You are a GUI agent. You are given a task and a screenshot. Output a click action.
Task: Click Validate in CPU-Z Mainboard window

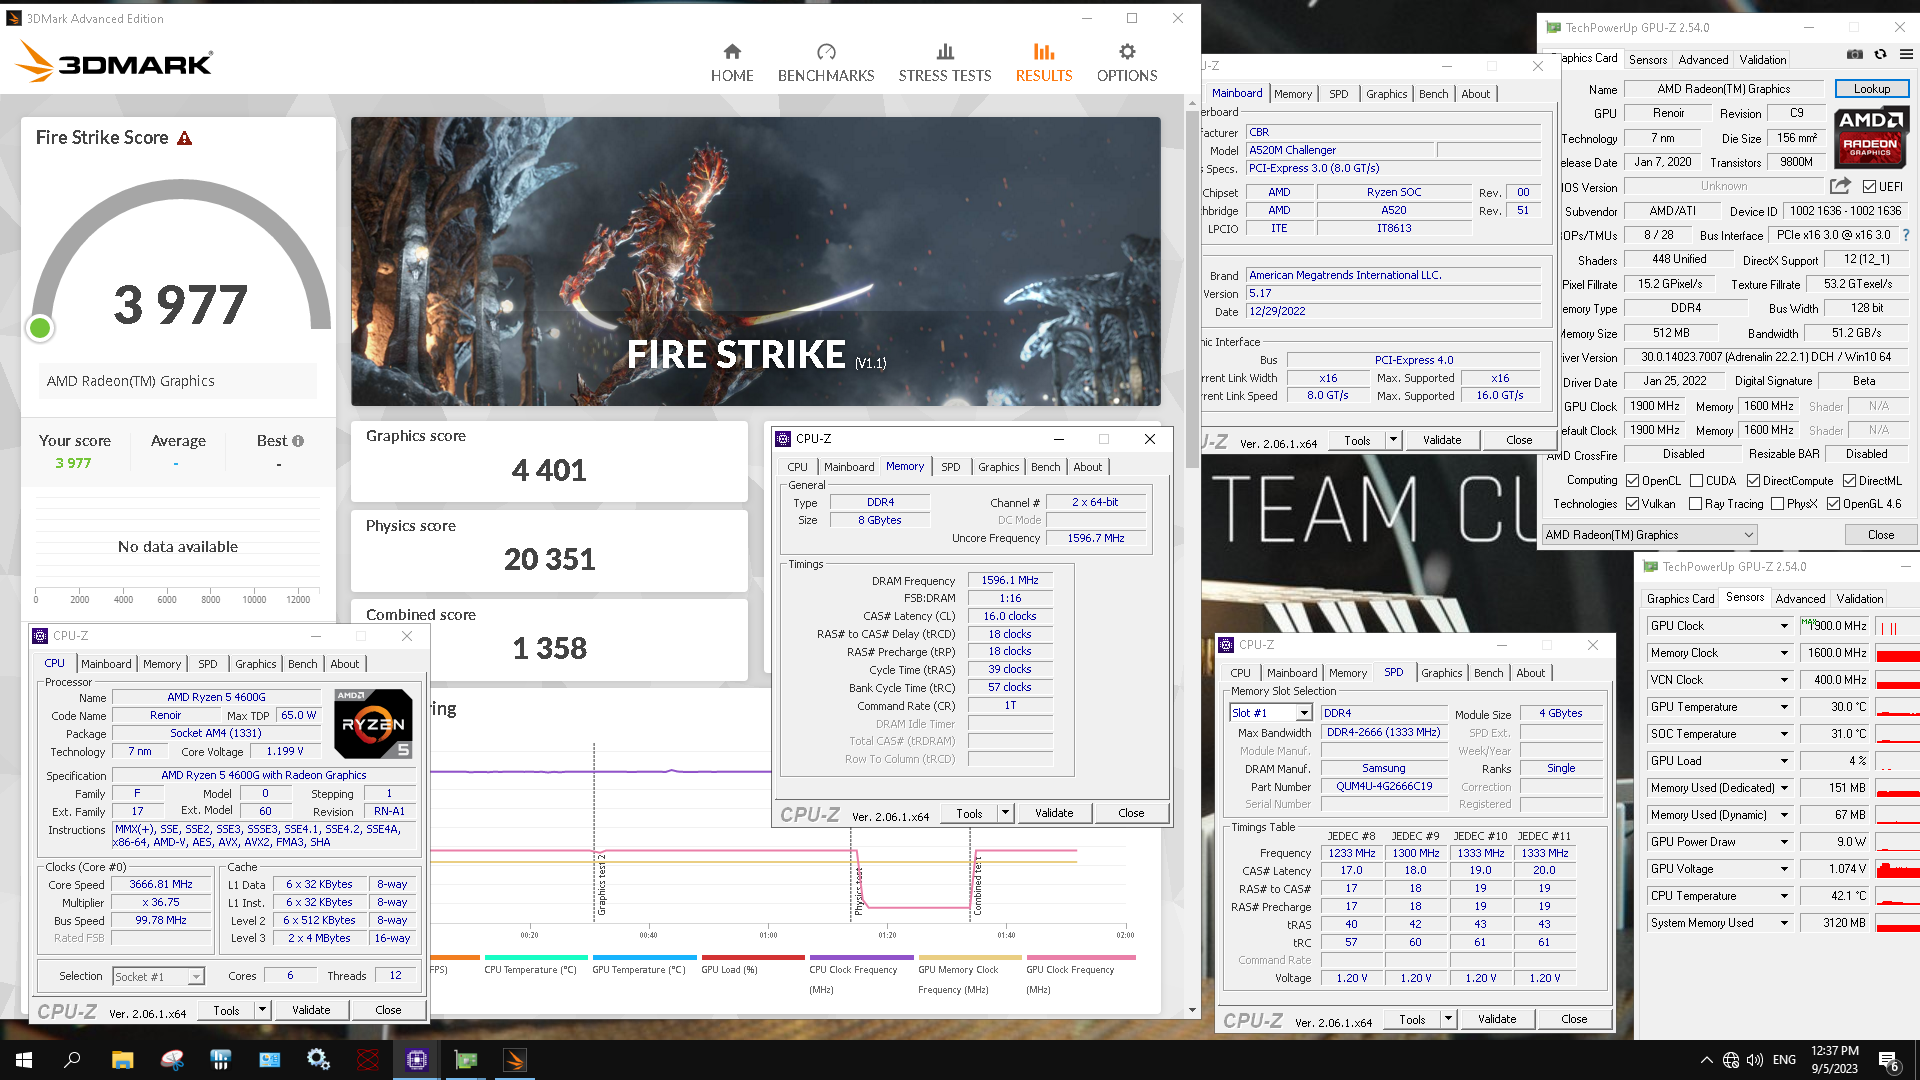coord(1441,440)
